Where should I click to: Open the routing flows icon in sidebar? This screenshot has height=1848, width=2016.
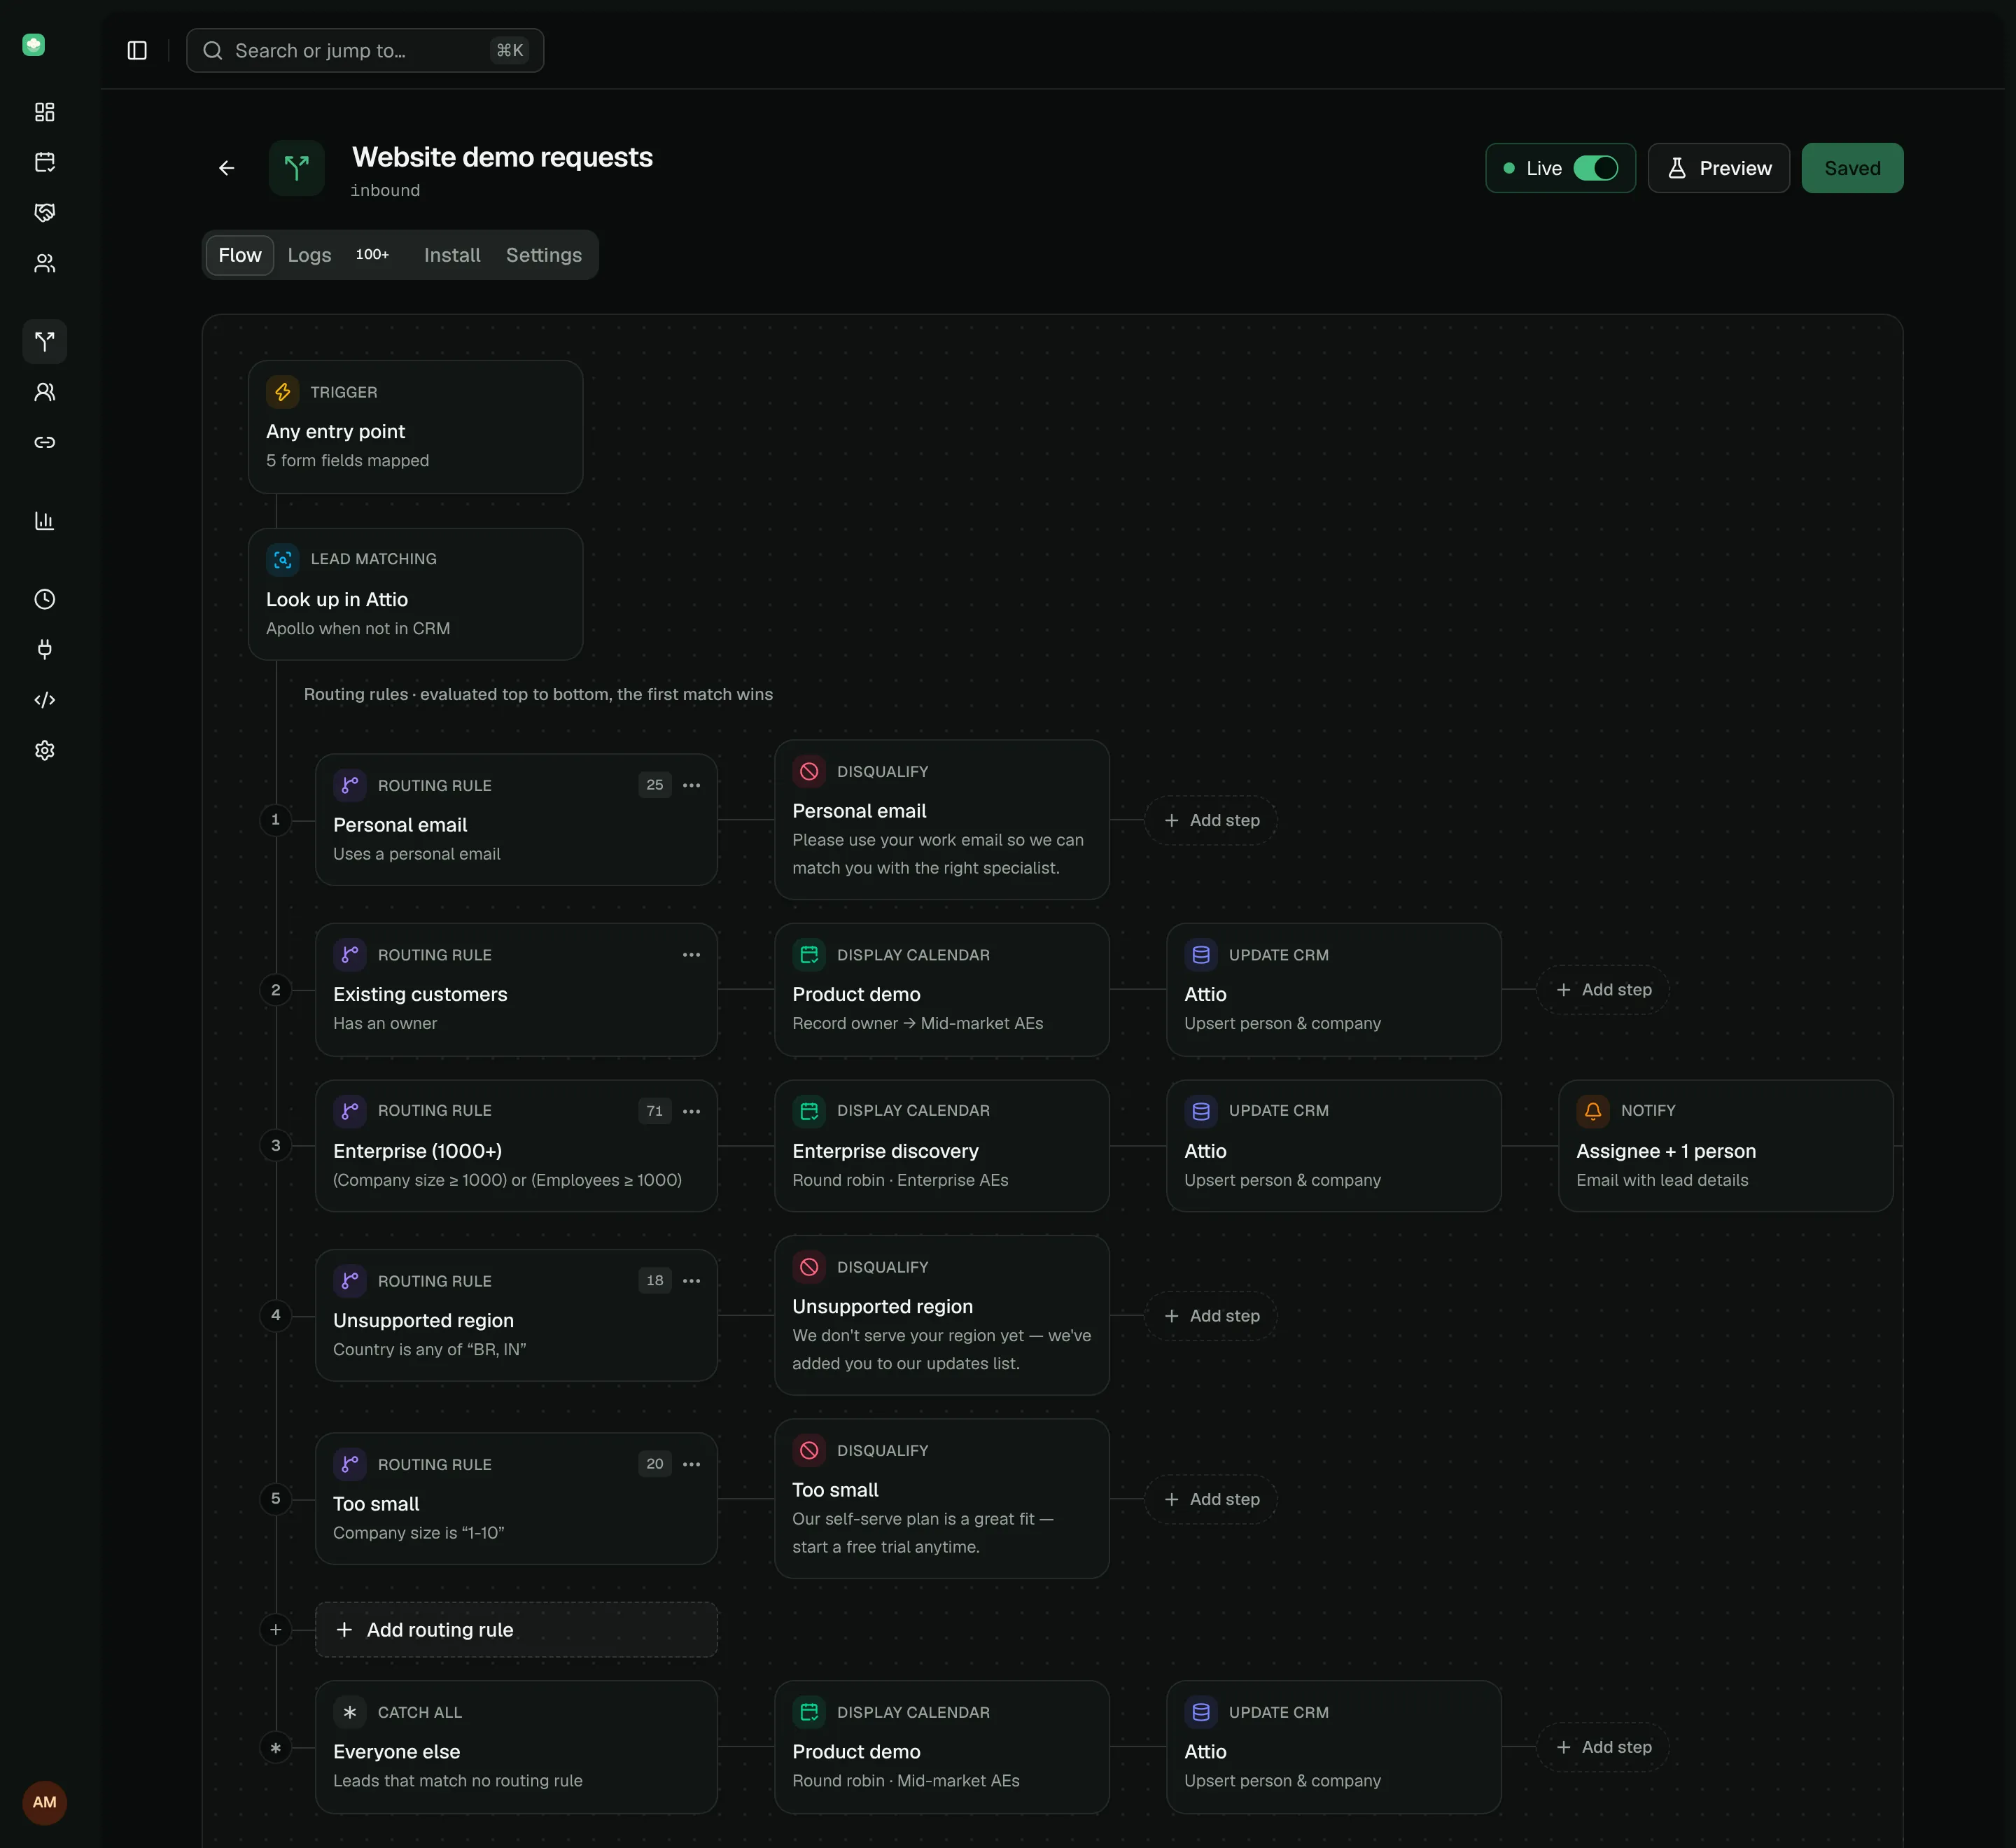pos(45,341)
